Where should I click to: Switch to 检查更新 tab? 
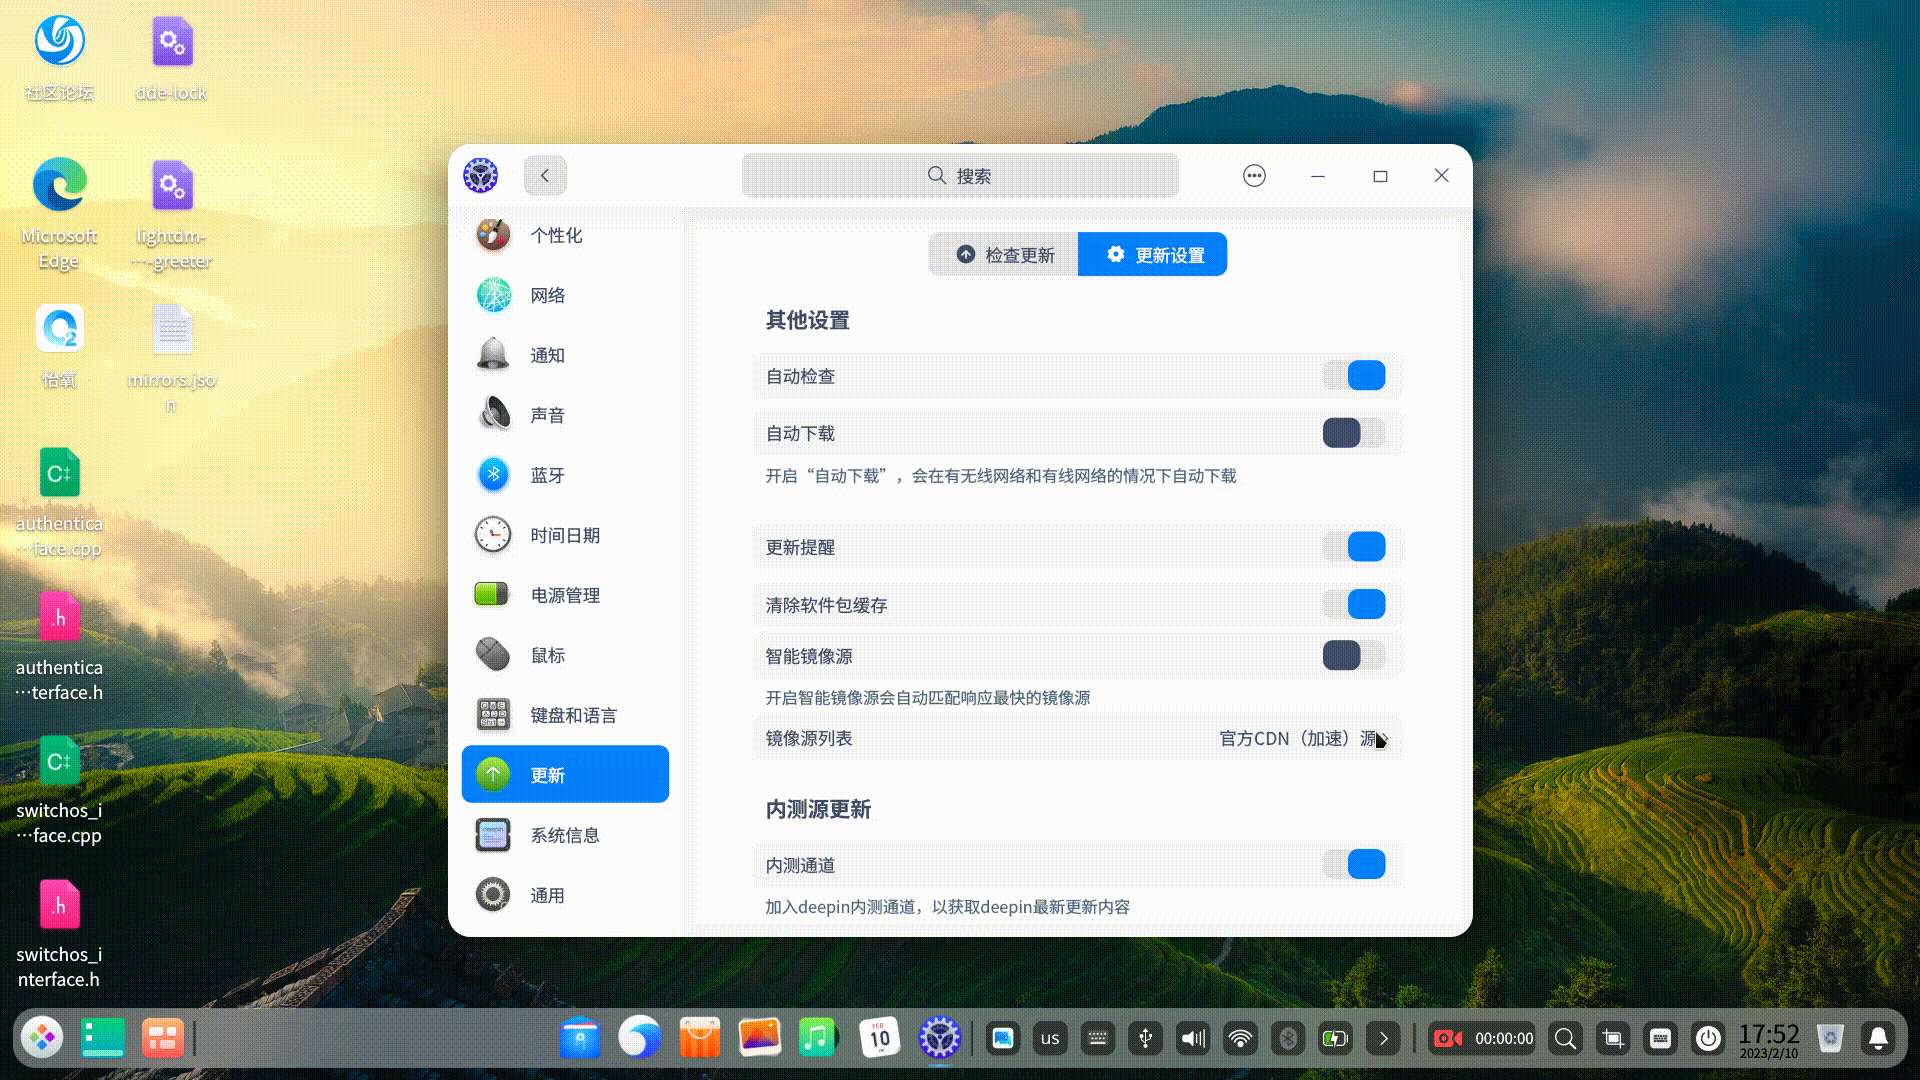pyautogui.click(x=1004, y=255)
